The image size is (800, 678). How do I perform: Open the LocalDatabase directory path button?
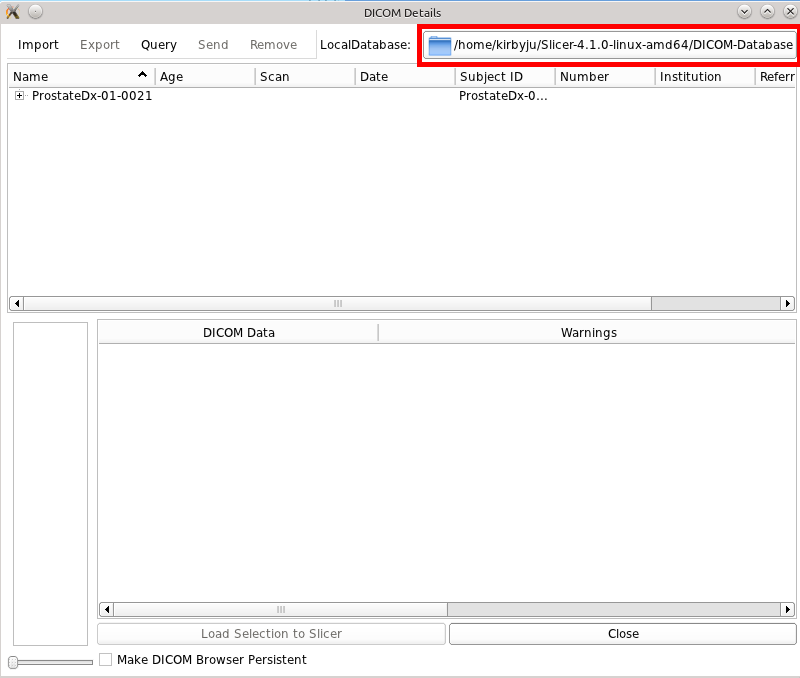(x=610, y=45)
